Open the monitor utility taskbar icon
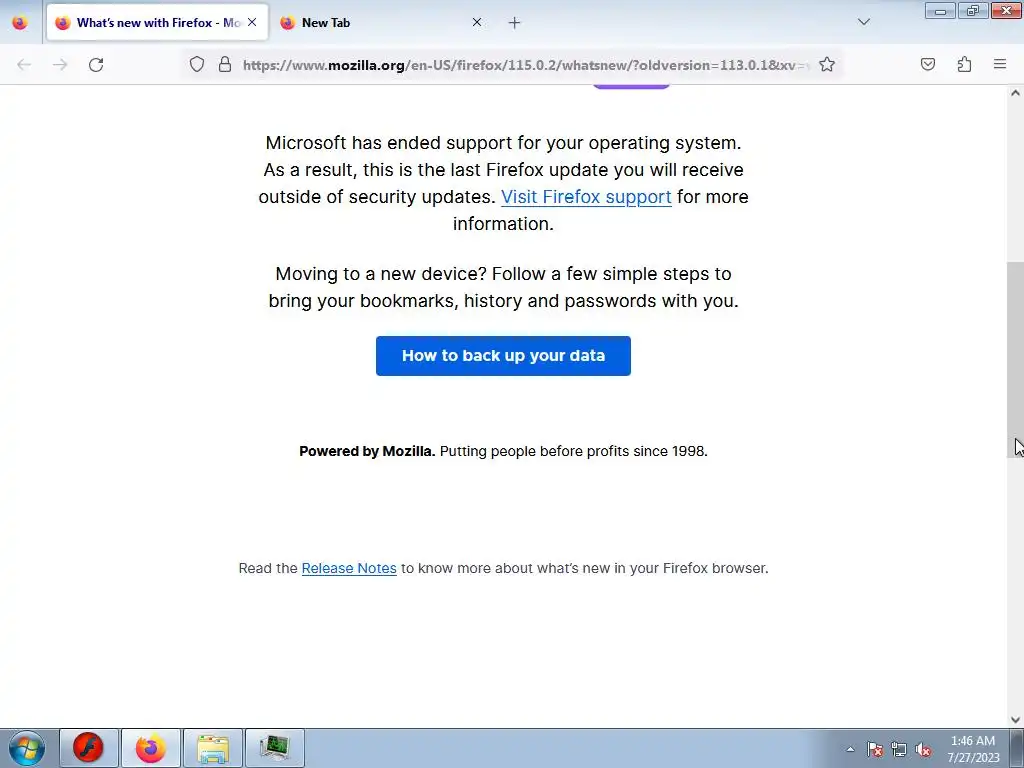Screen dimensions: 1024x768 [274, 748]
